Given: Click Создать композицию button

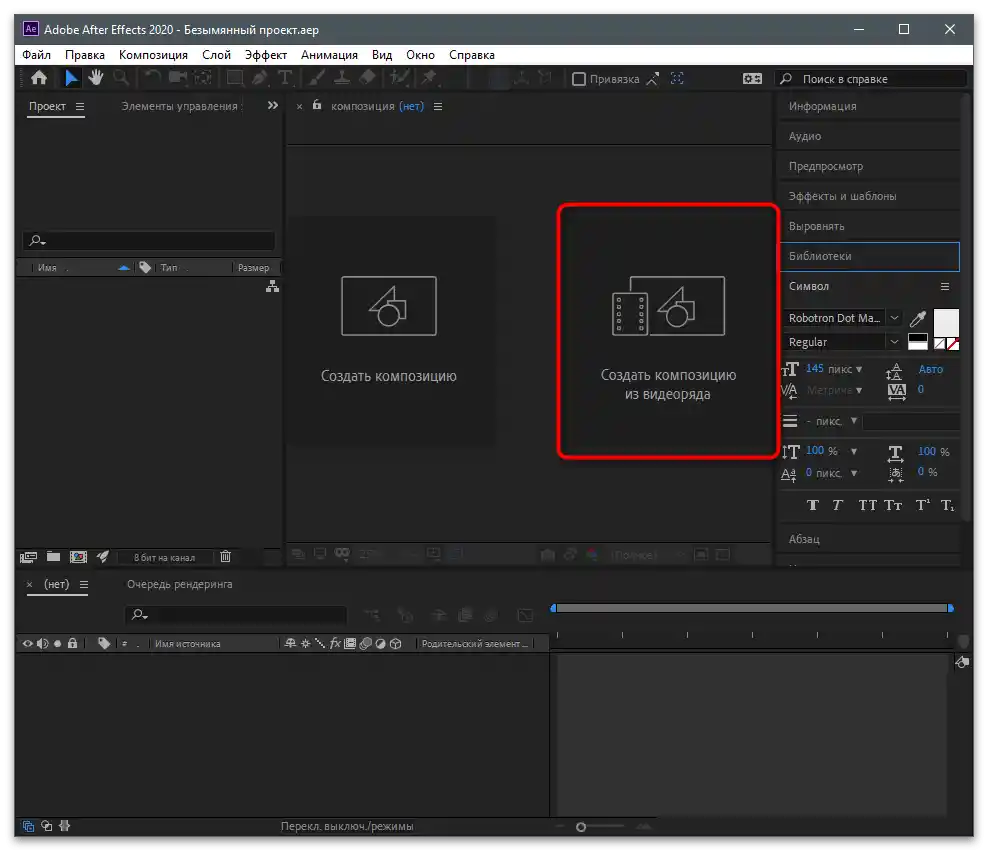Looking at the screenshot, I should [x=389, y=331].
